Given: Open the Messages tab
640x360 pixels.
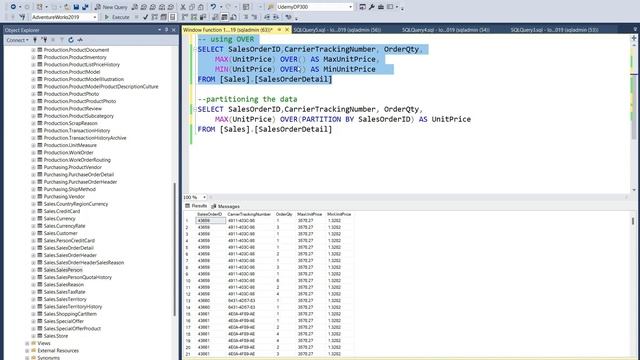Looking at the screenshot, I should (225, 206).
